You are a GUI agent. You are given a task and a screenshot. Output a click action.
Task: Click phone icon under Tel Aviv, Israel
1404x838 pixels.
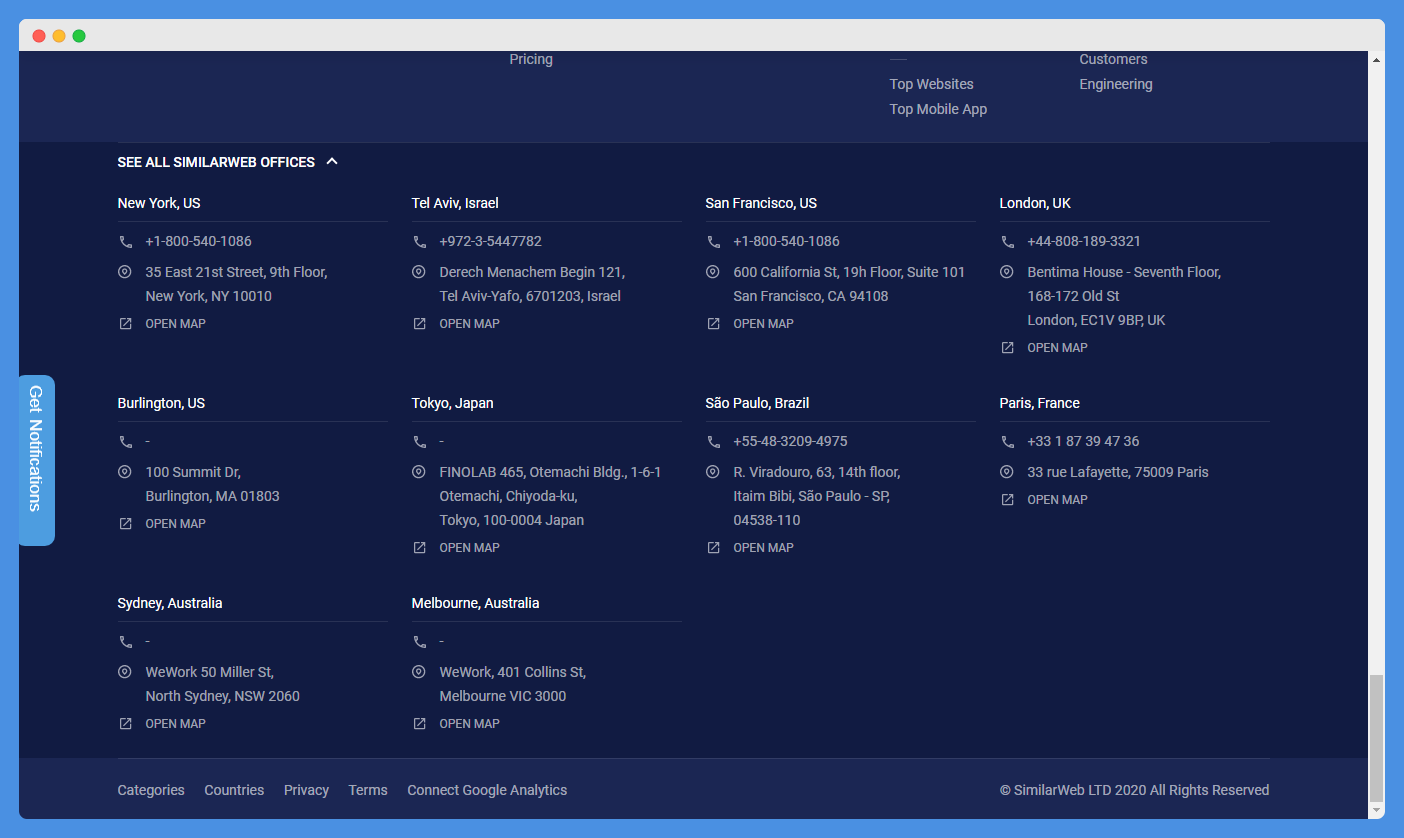(419, 242)
